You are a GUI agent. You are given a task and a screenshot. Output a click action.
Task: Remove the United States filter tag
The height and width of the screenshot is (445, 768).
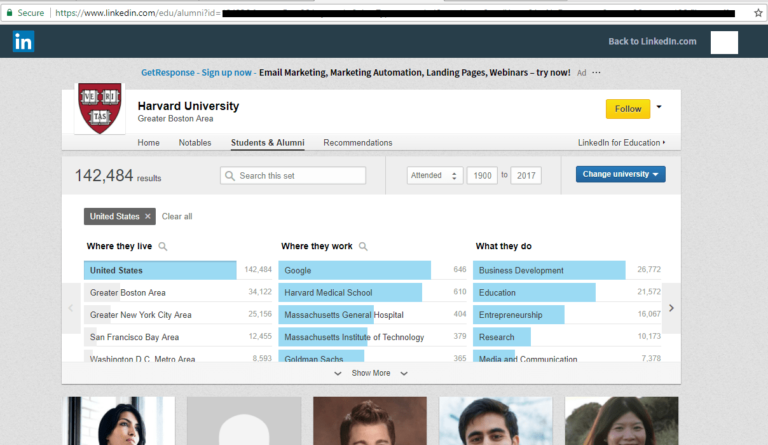(x=147, y=216)
